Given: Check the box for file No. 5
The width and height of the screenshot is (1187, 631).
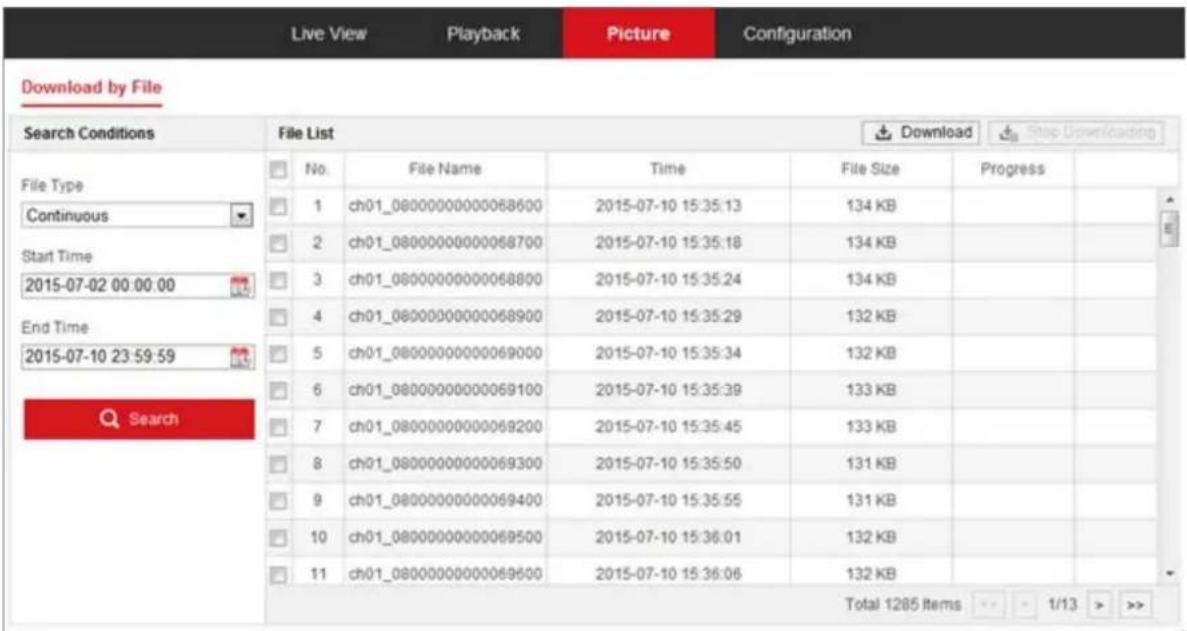Looking at the screenshot, I should pyautogui.click(x=279, y=353).
